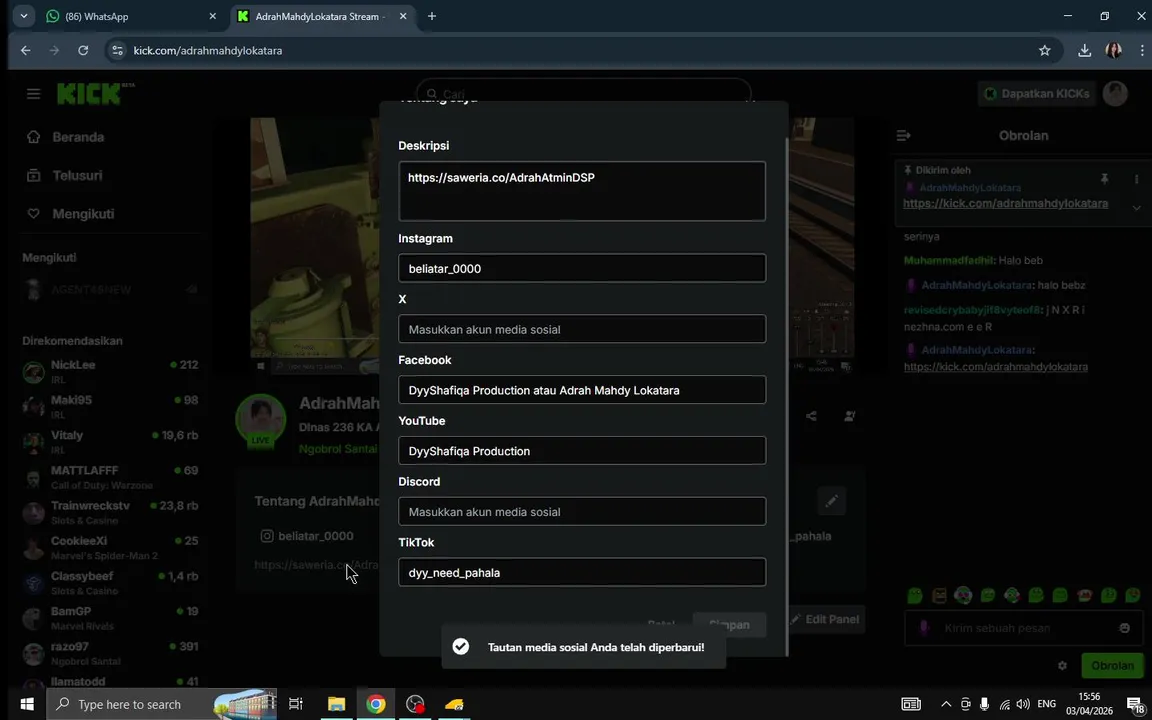
Task: Open Vitaly recommended channel
Action: tap(110, 442)
